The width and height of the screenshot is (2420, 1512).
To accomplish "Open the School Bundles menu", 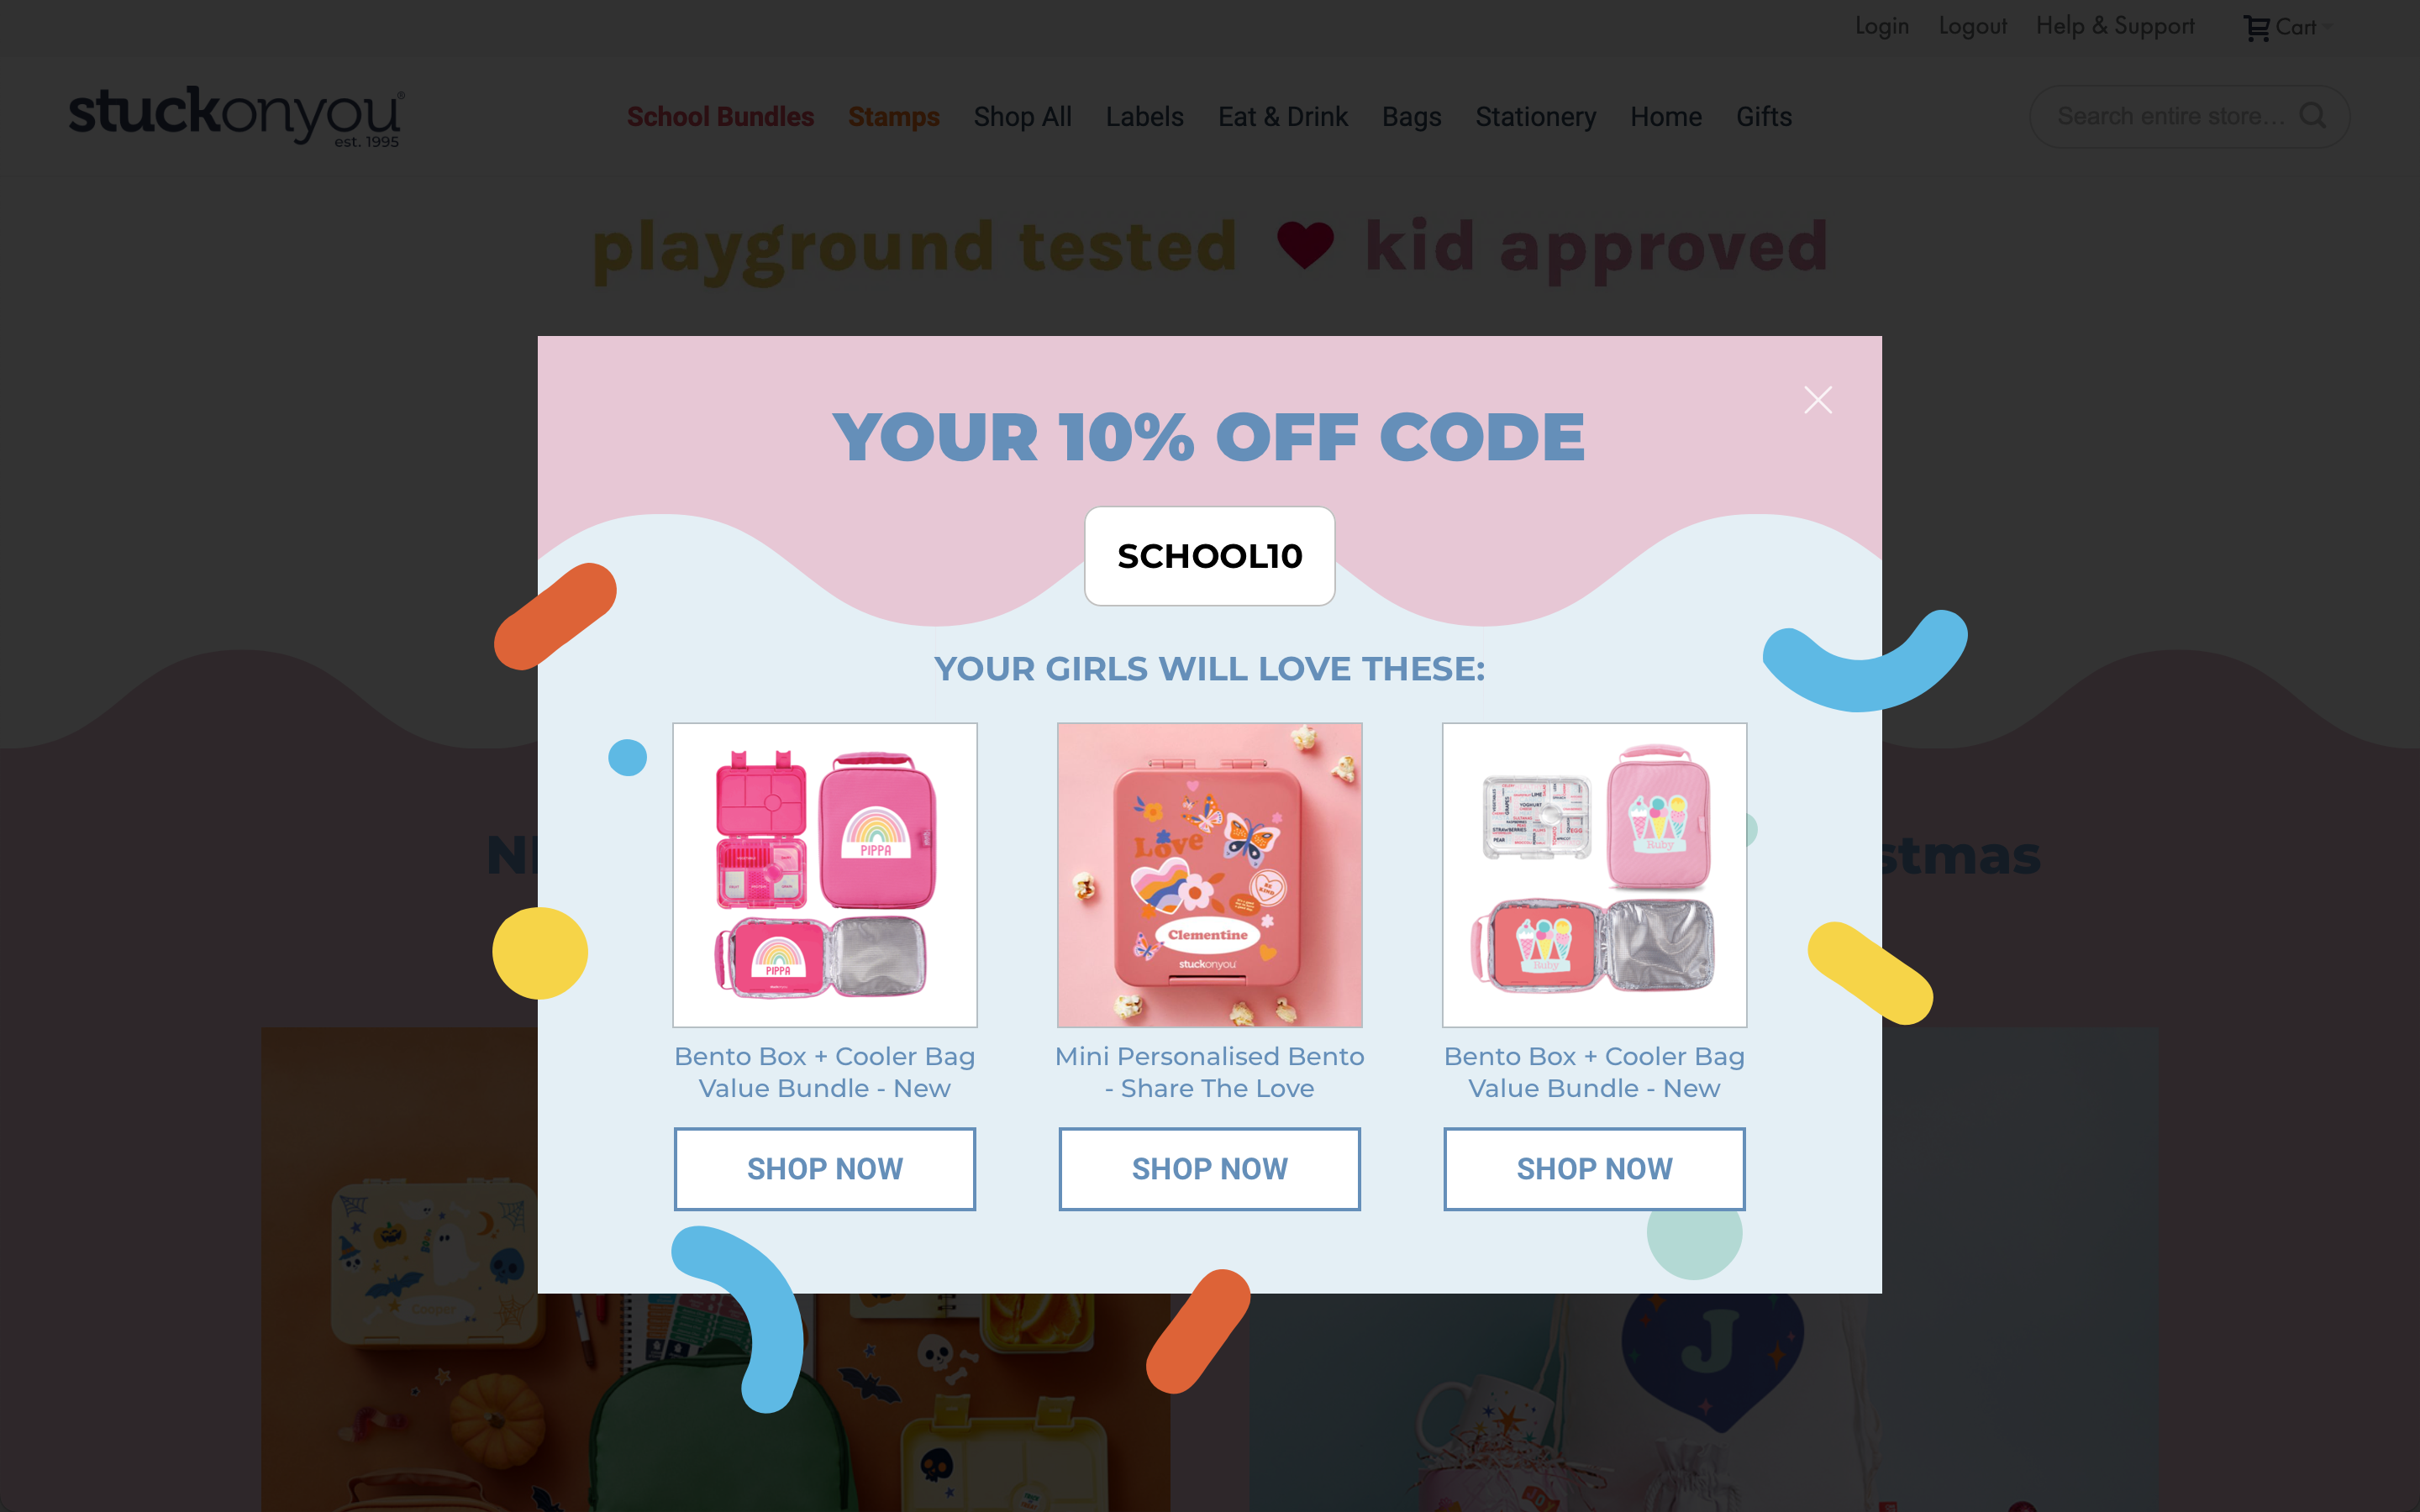I will point(720,117).
